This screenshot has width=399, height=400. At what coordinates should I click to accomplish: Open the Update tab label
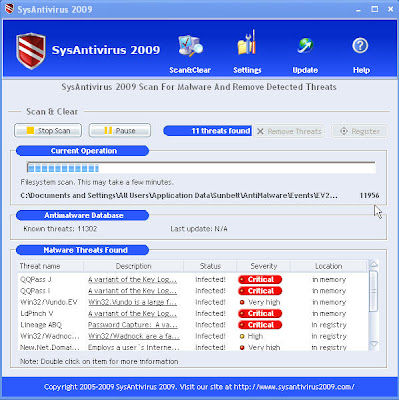[305, 70]
